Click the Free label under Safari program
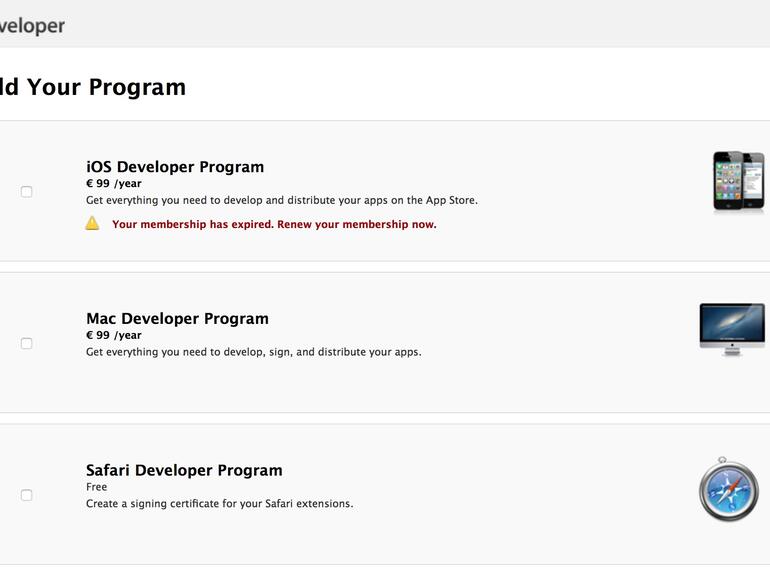Viewport: 770px width, 578px height. (x=96, y=487)
